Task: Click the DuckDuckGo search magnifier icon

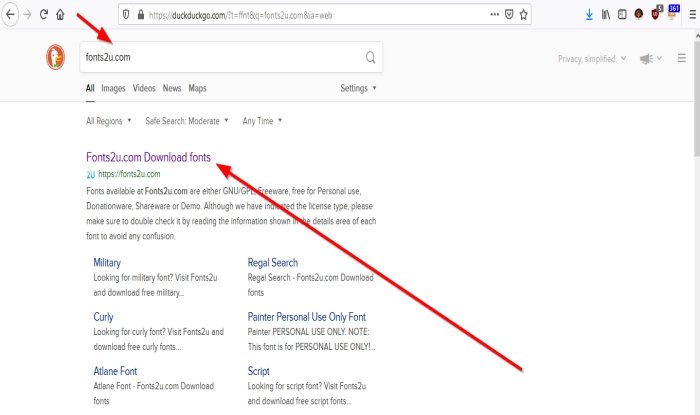Action: 371,57
